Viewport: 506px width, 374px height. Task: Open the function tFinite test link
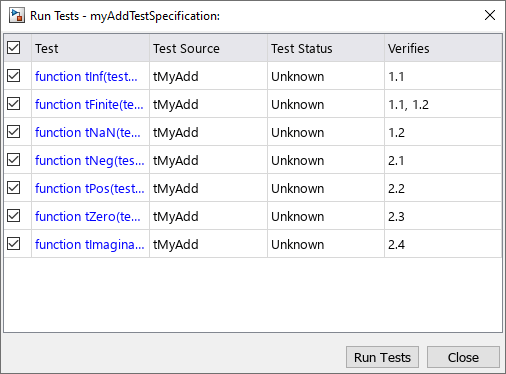click(89, 105)
